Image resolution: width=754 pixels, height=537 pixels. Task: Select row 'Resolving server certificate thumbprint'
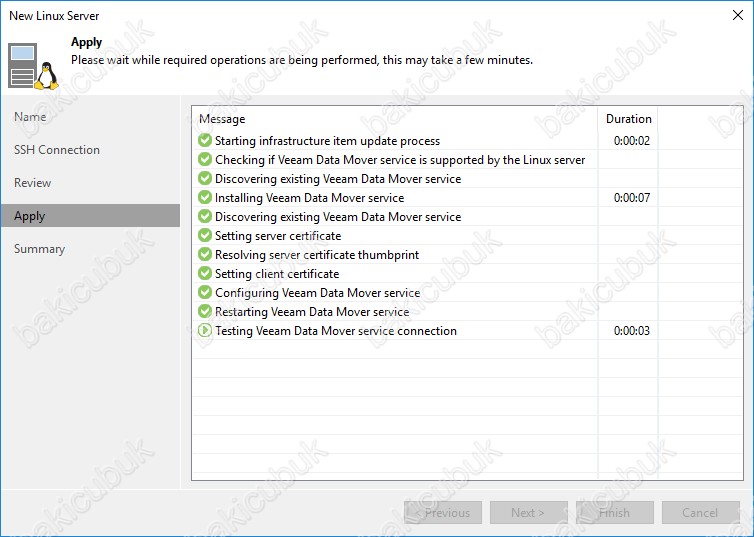point(467,254)
